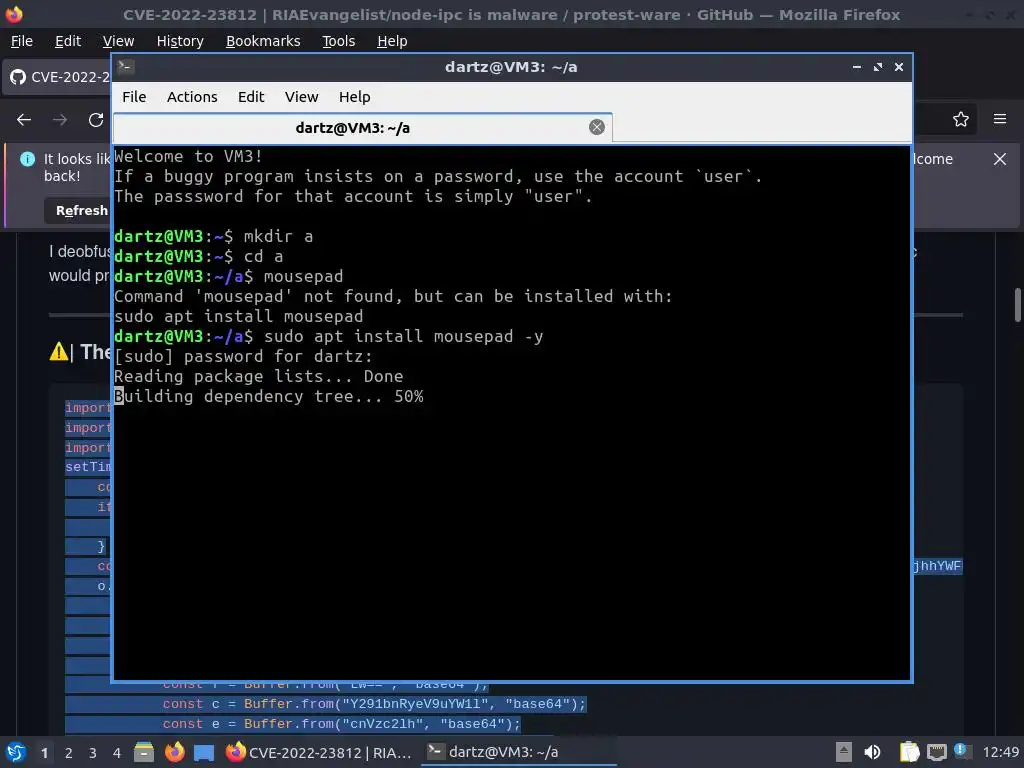Click the 'sudo apt install mousepad -y' command line
Screen dimensions: 1024x768
click(328, 336)
